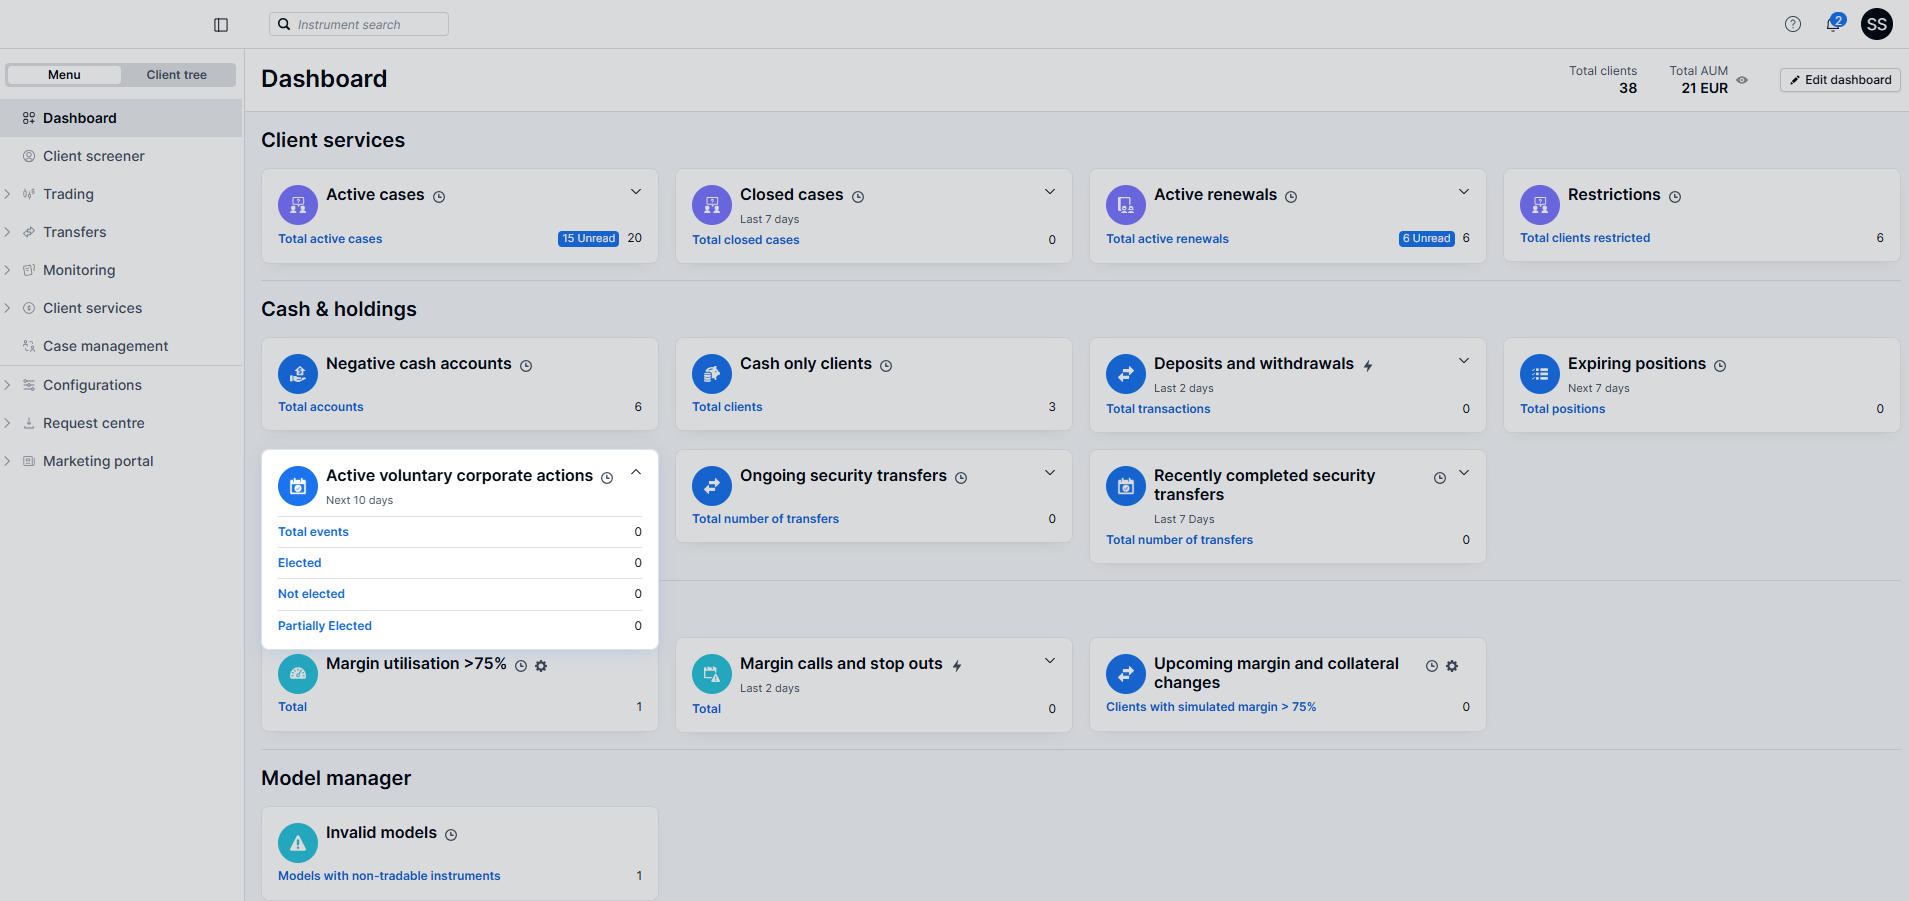Viewport: 1909px width, 901px height.
Task: Open settings gear on Margin utilisation card
Action: click(541, 666)
